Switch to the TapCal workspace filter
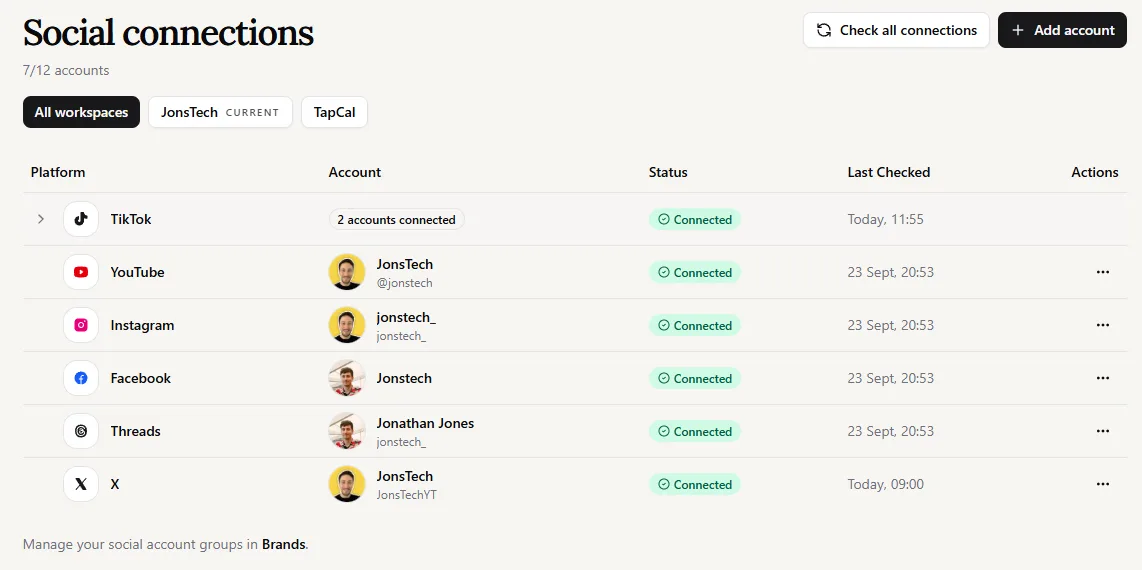This screenshot has height=570, width=1142. click(x=334, y=112)
